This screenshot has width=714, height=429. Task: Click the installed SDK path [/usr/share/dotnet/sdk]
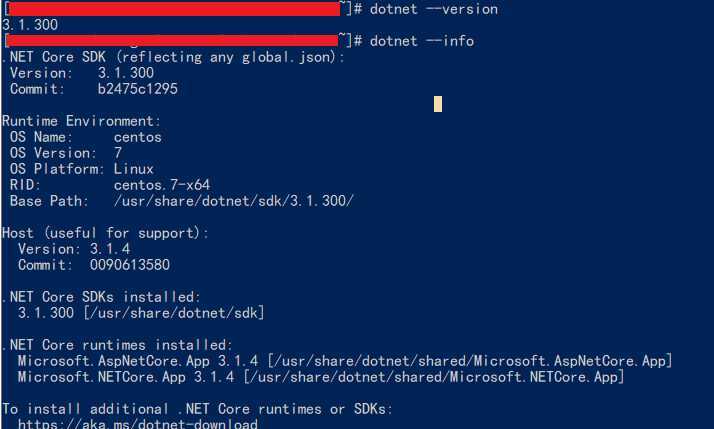tap(173, 313)
